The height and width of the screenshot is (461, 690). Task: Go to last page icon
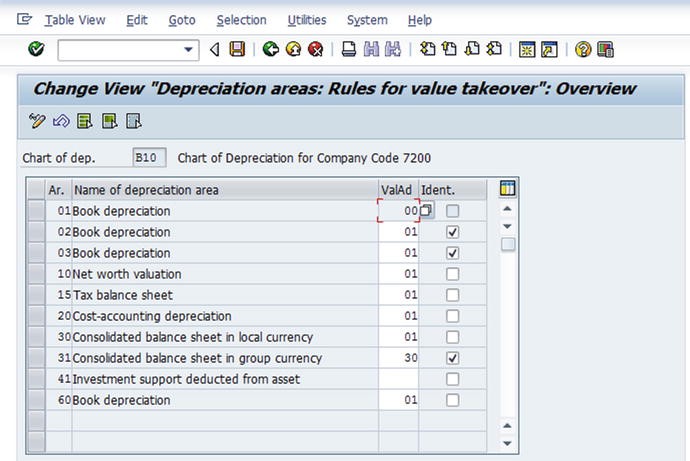tap(494, 49)
